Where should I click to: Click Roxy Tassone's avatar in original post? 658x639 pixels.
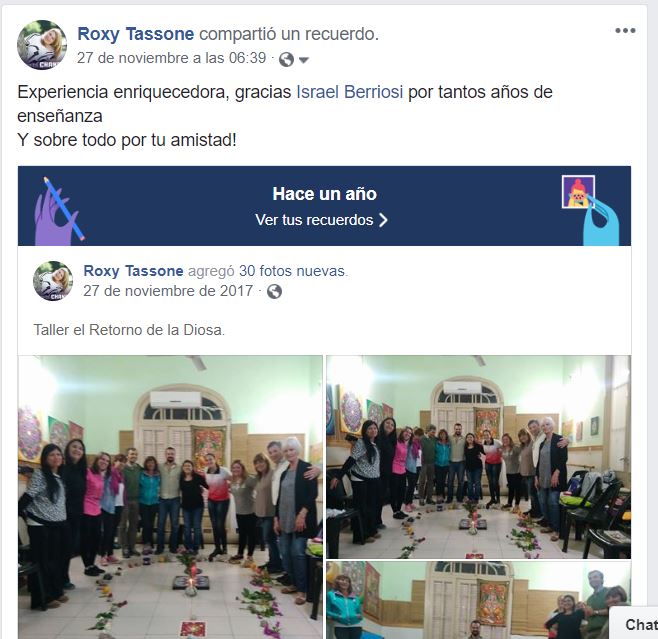[x=52, y=281]
